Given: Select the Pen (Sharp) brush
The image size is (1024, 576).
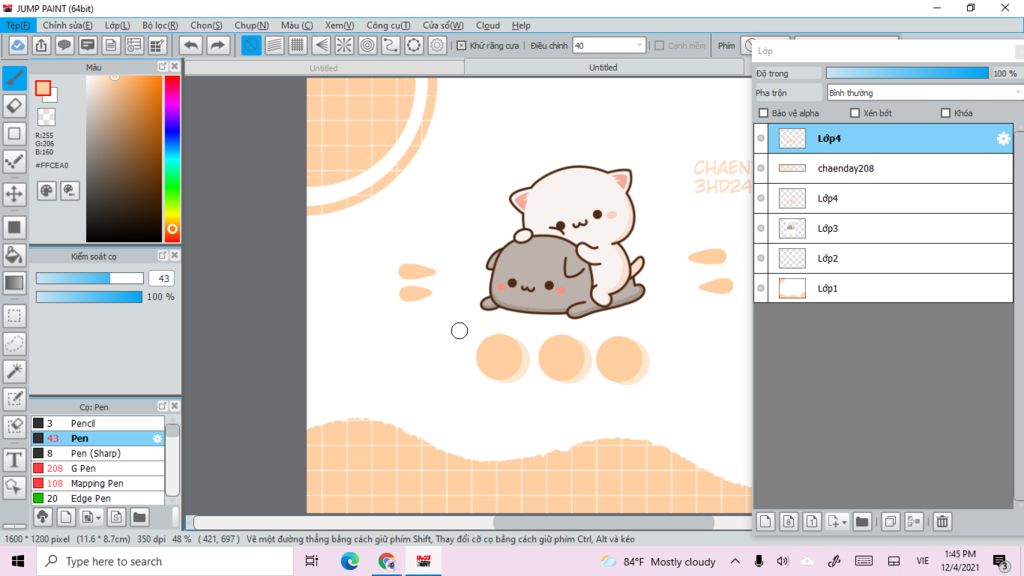Looking at the screenshot, I should [x=97, y=453].
